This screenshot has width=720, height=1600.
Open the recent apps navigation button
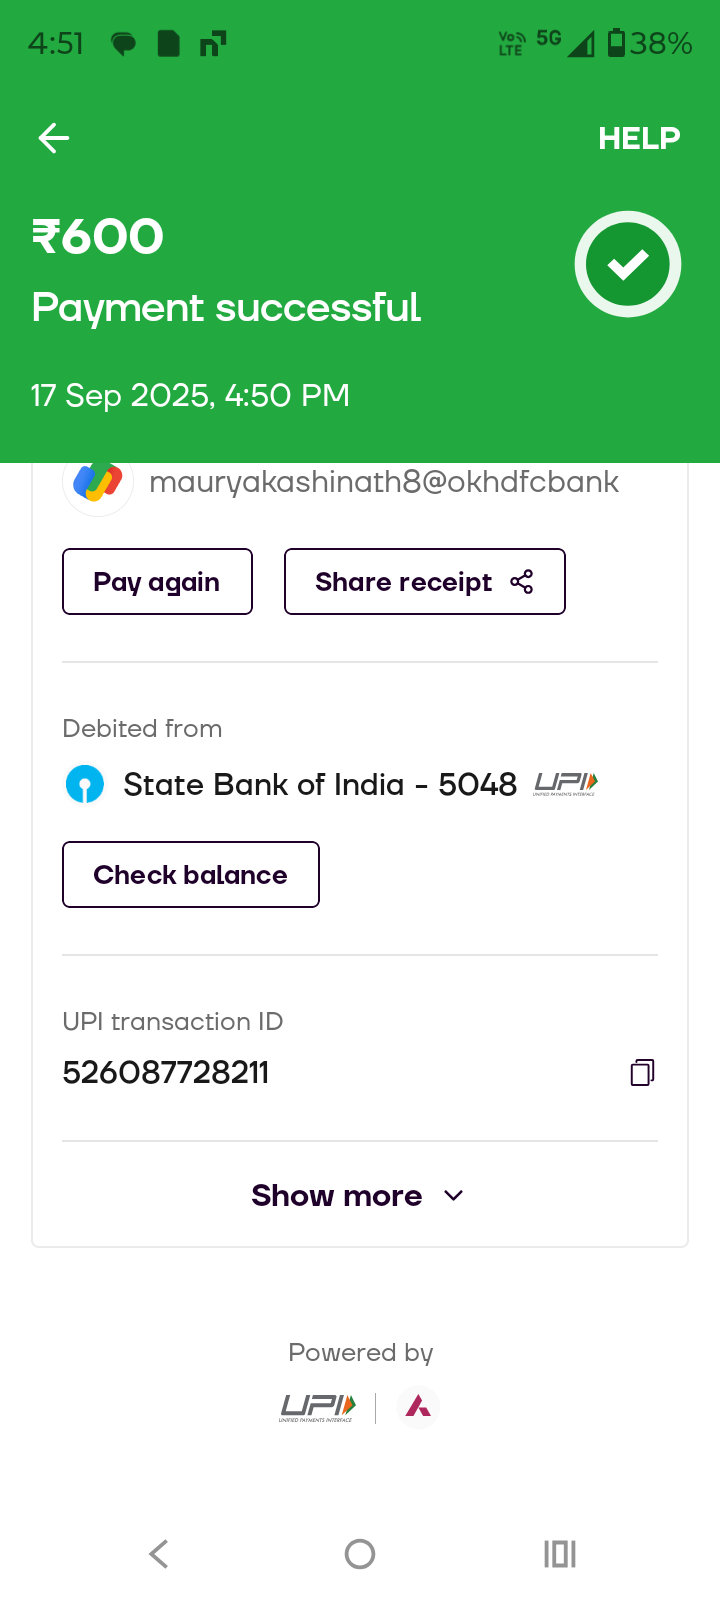[x=560, y=1554]
